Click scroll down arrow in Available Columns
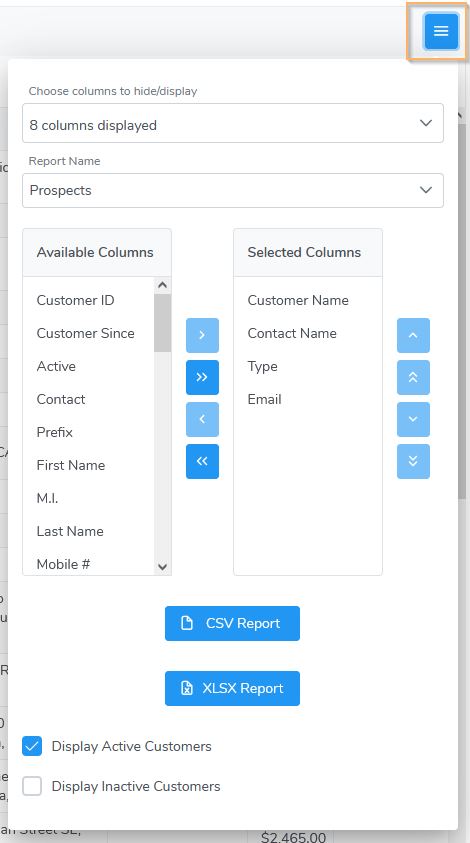Viewport: 470px width, 843px height. [162, 567]
